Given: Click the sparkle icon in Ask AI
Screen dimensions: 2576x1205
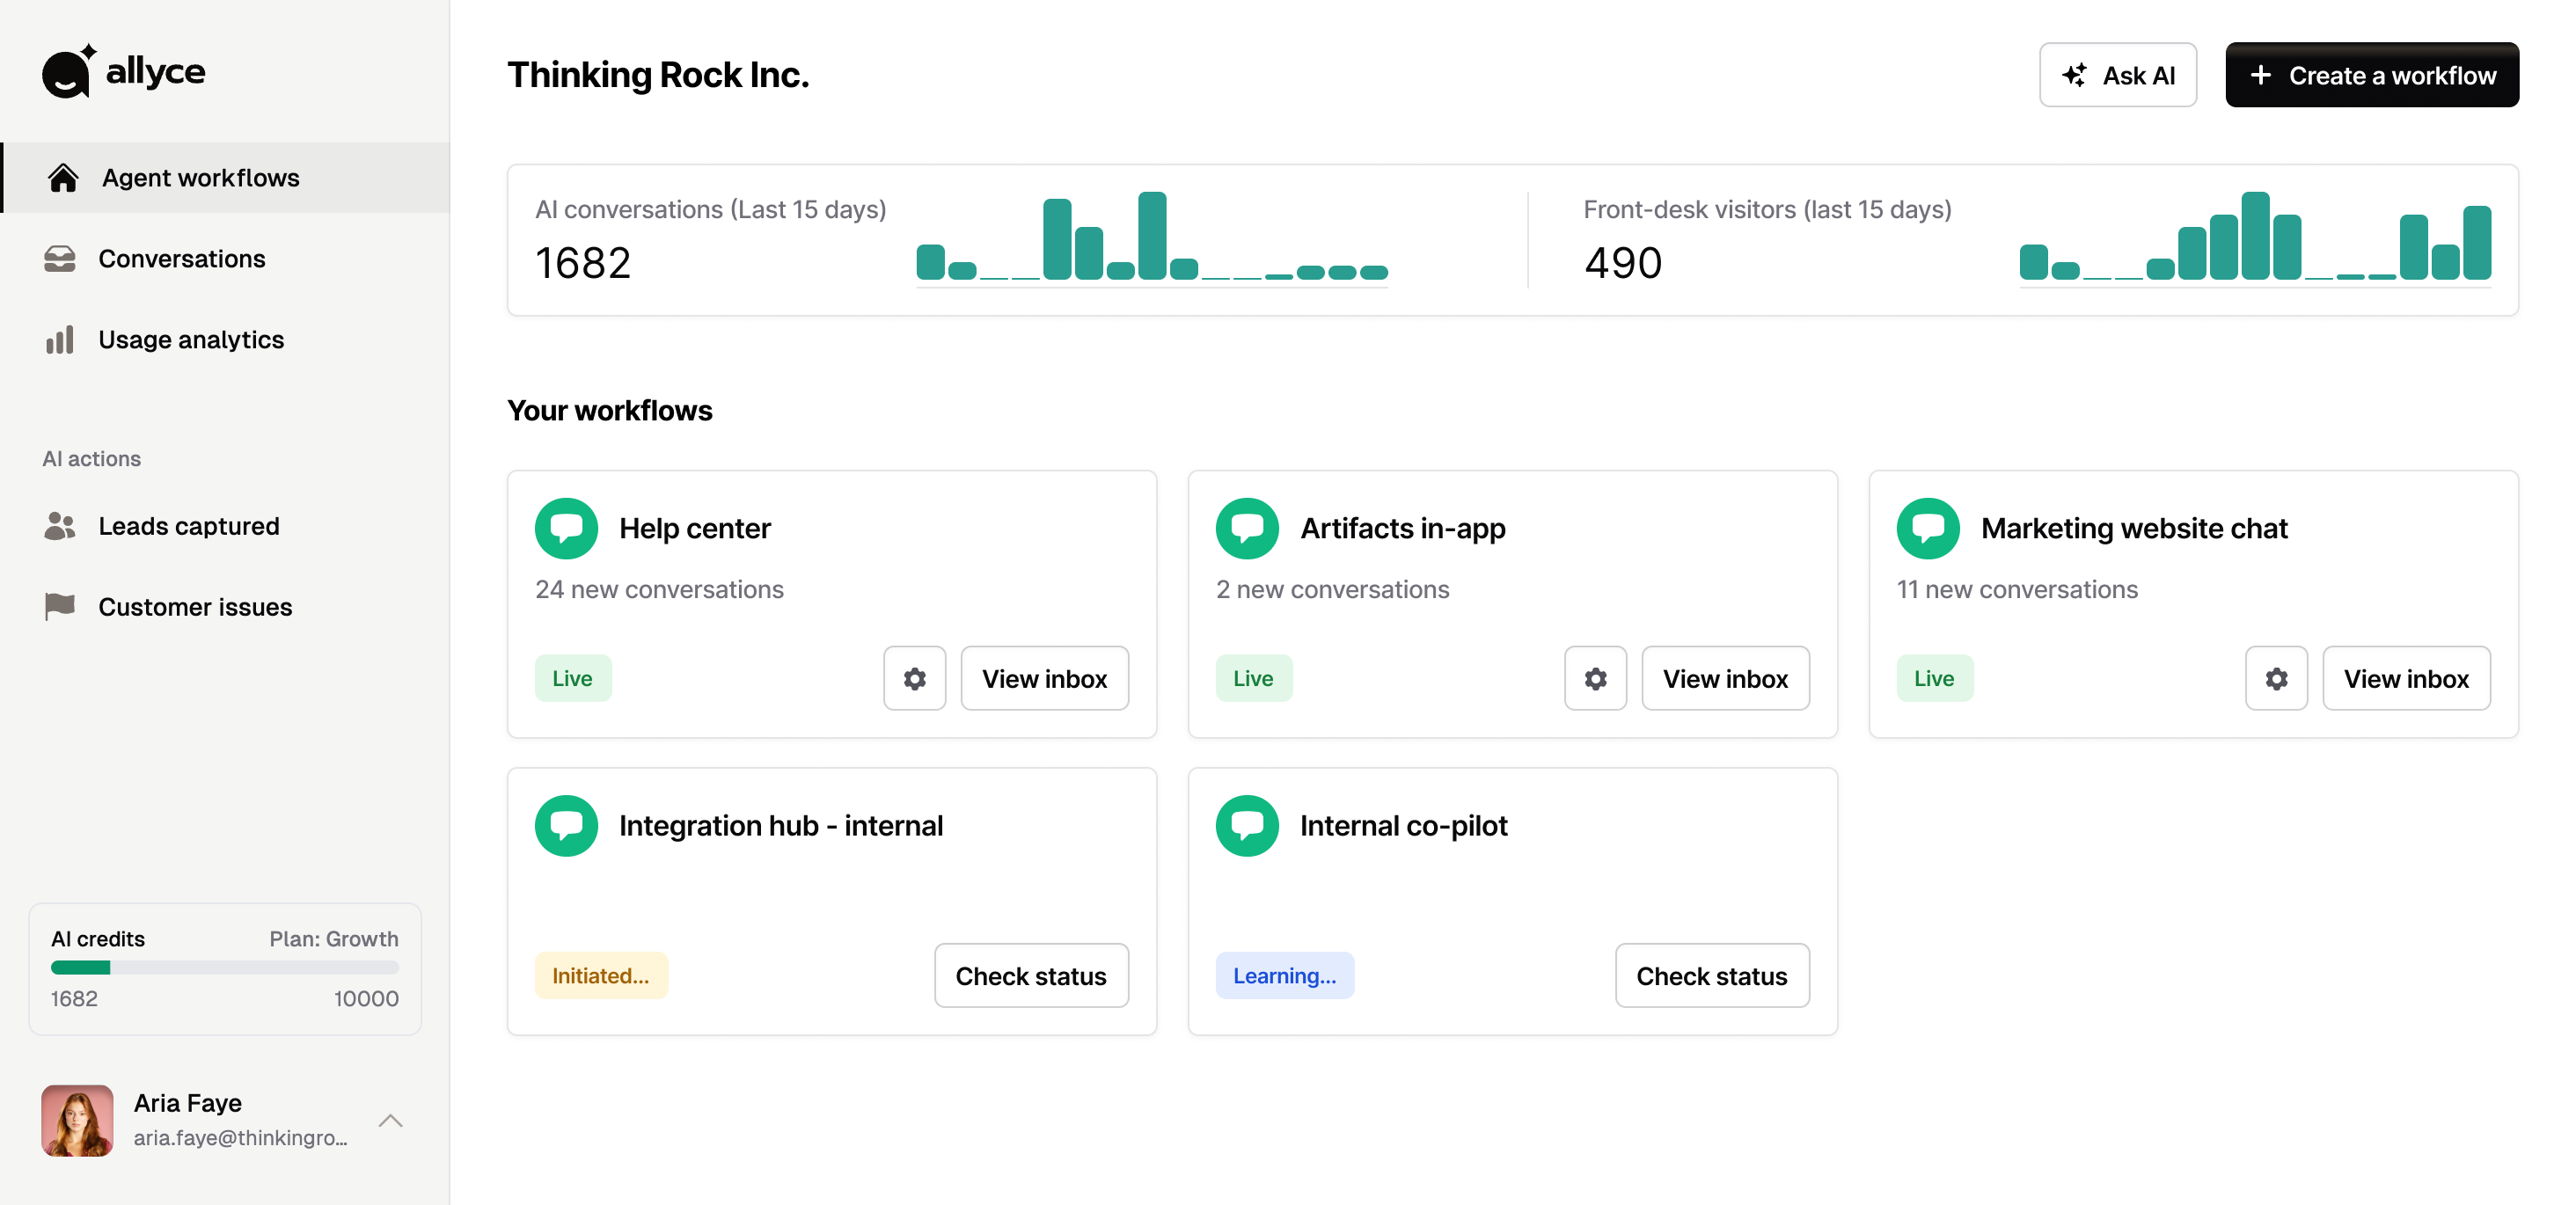Looking at the screenshot, I should (2074, 75).
